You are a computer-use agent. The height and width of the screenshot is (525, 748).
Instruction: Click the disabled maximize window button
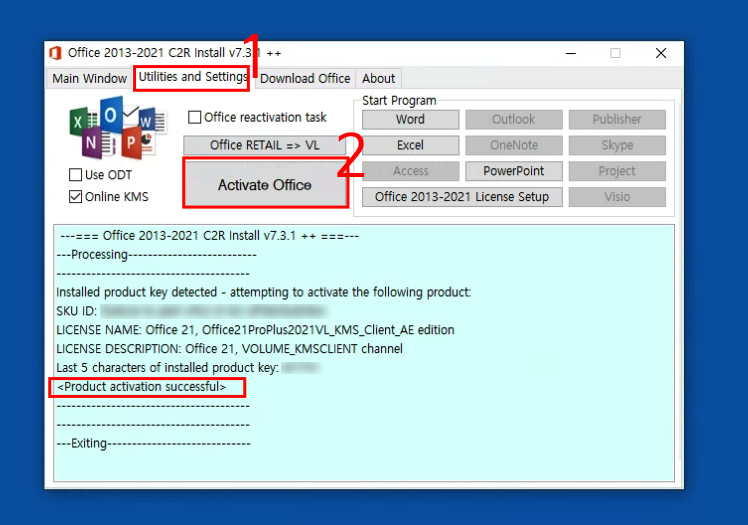(x=615, y=53)
